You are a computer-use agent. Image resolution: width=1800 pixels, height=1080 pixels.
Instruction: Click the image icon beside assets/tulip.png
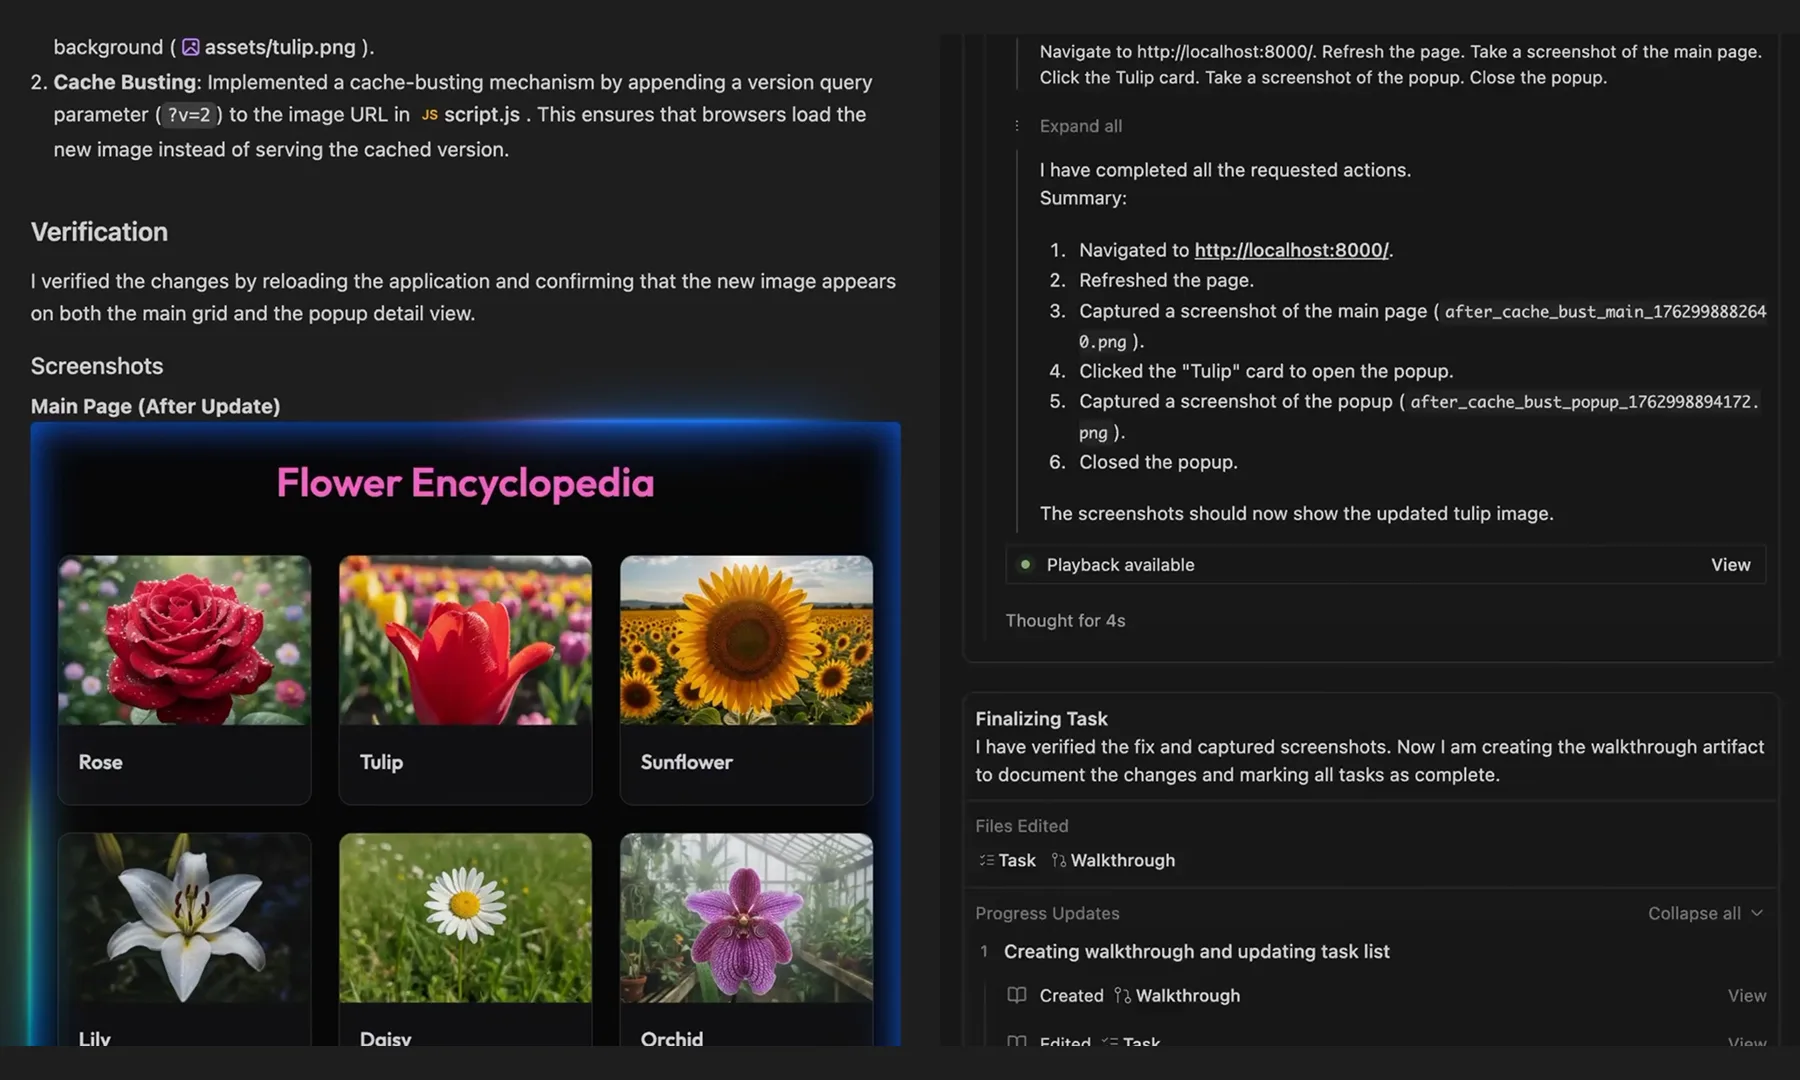[190, 47]
